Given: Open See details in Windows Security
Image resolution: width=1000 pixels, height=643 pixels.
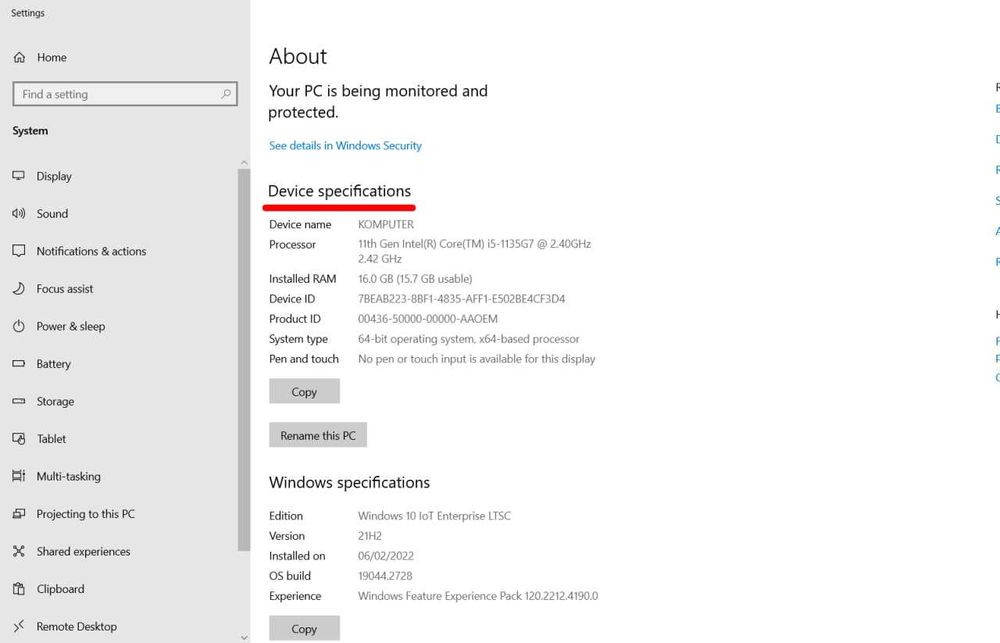Looking at the screenshot, I should [x=345, y=145].
